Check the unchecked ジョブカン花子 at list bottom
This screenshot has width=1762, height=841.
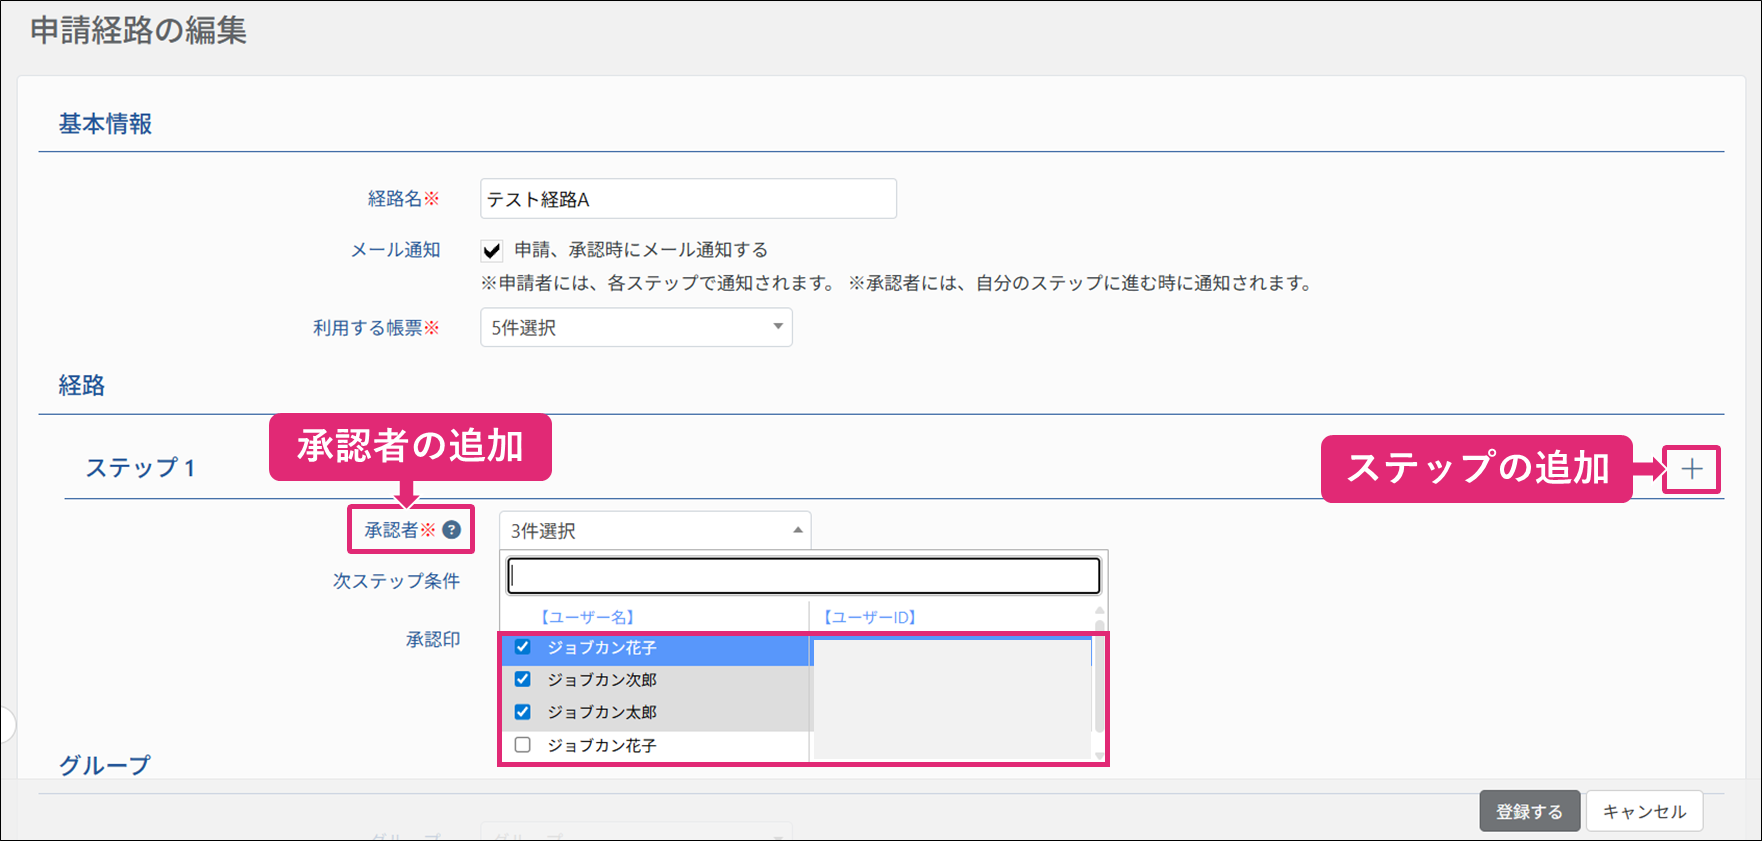pos(522,745)
